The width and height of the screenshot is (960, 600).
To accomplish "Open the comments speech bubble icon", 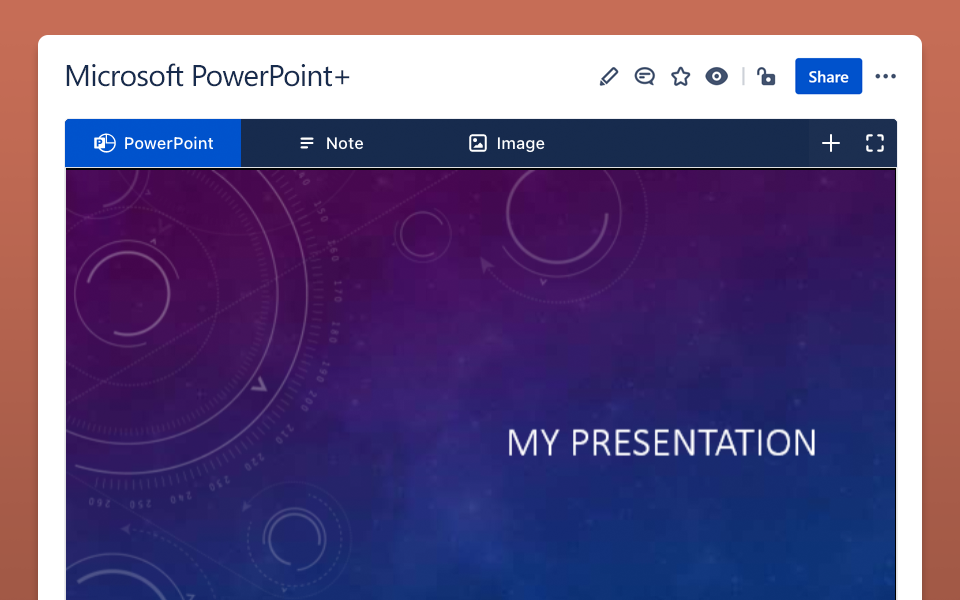I will [x=644, y=77].
